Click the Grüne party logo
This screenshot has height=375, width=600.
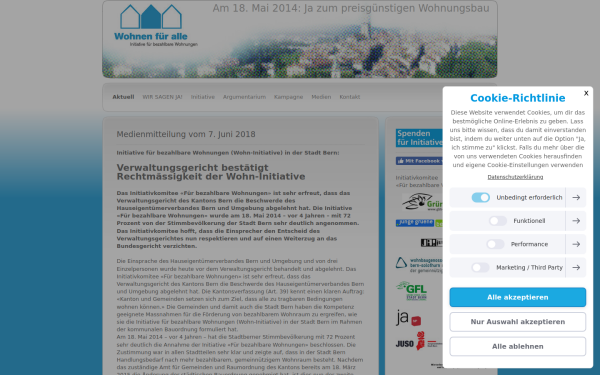(422, 202)
